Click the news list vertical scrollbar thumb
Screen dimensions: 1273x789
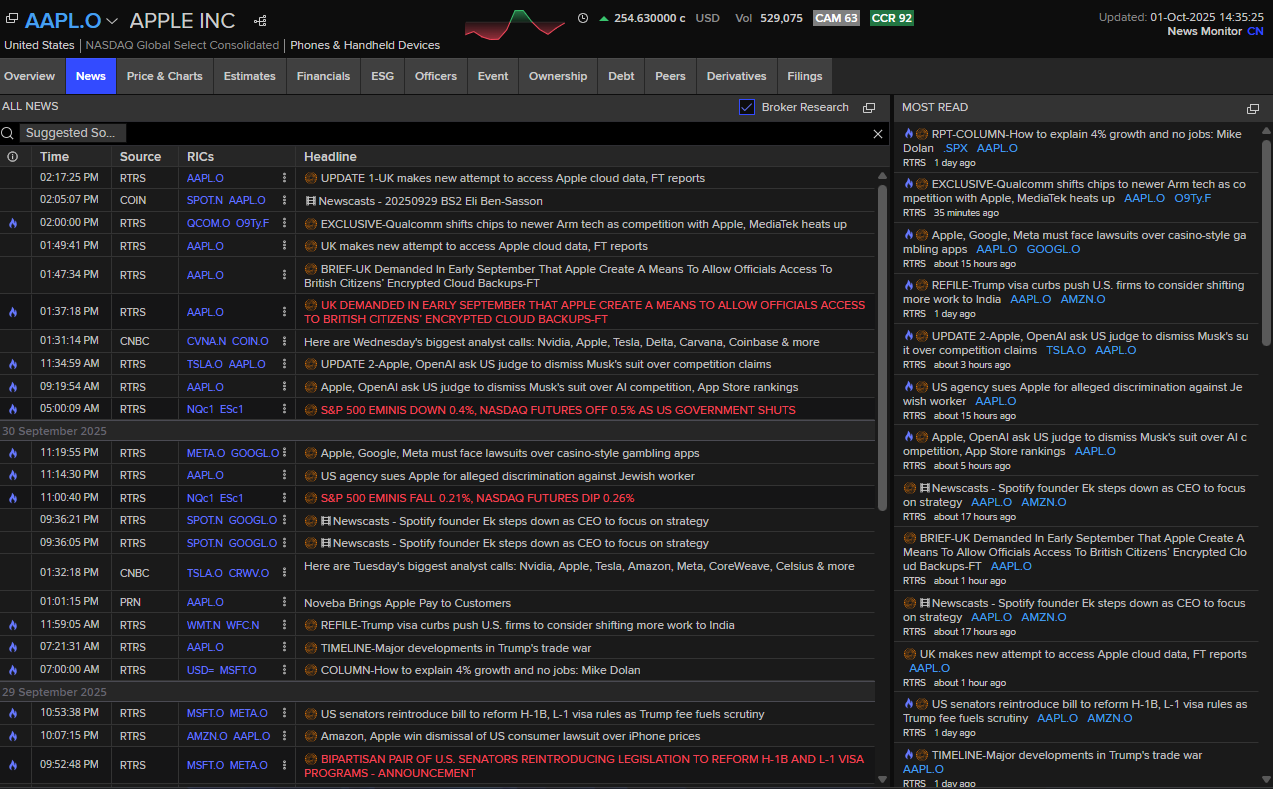882,346
